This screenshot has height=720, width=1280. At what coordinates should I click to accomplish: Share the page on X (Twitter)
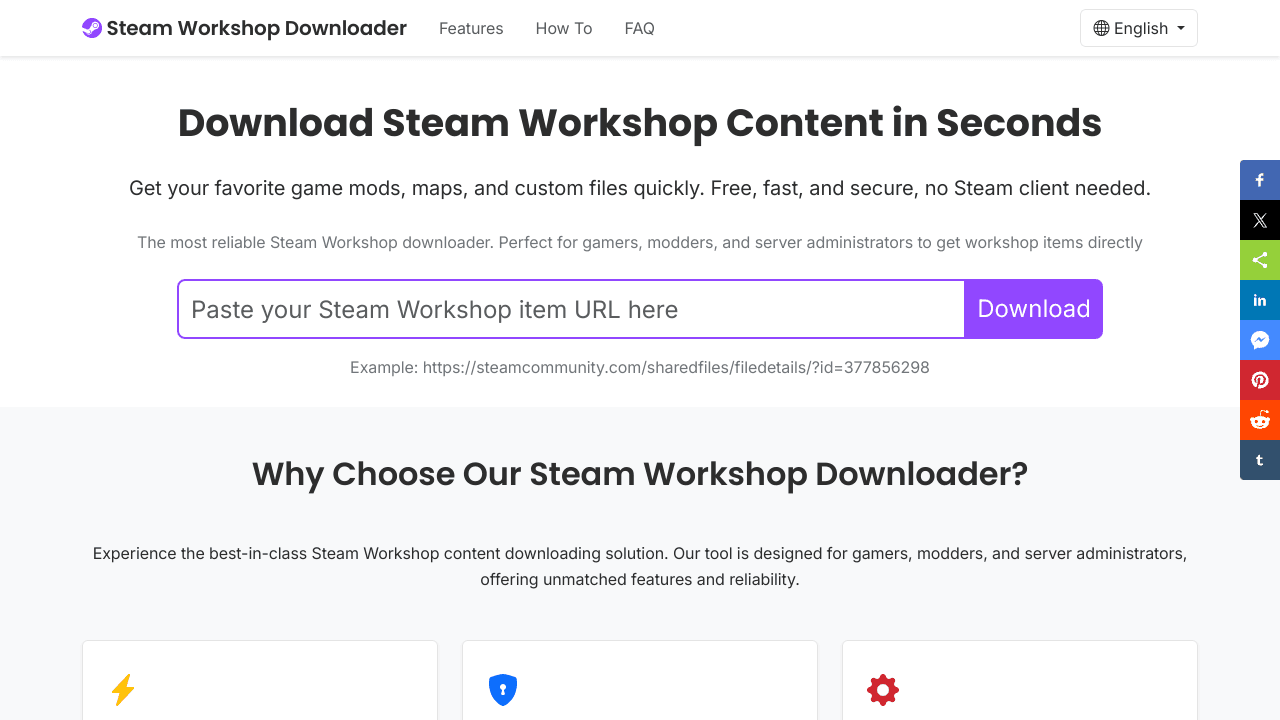[x=1260, y=220]
